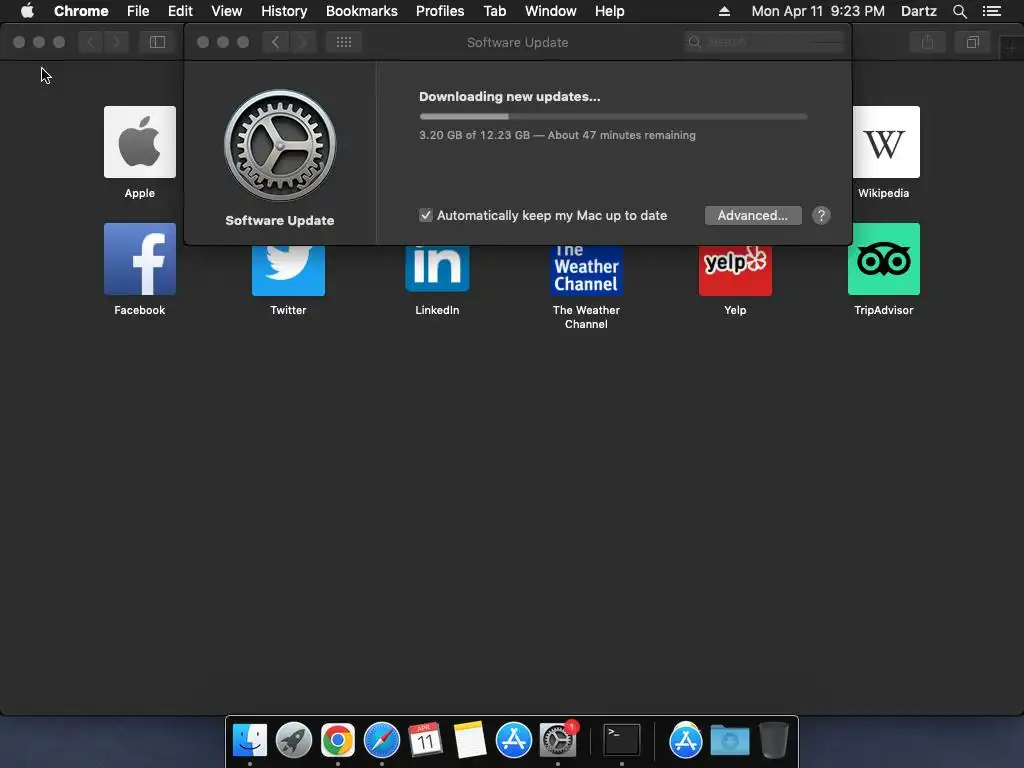Image resolution: width=1024 pixels, height=768 pixels.
Task: Open the Window menu
Action: (551, 11)
